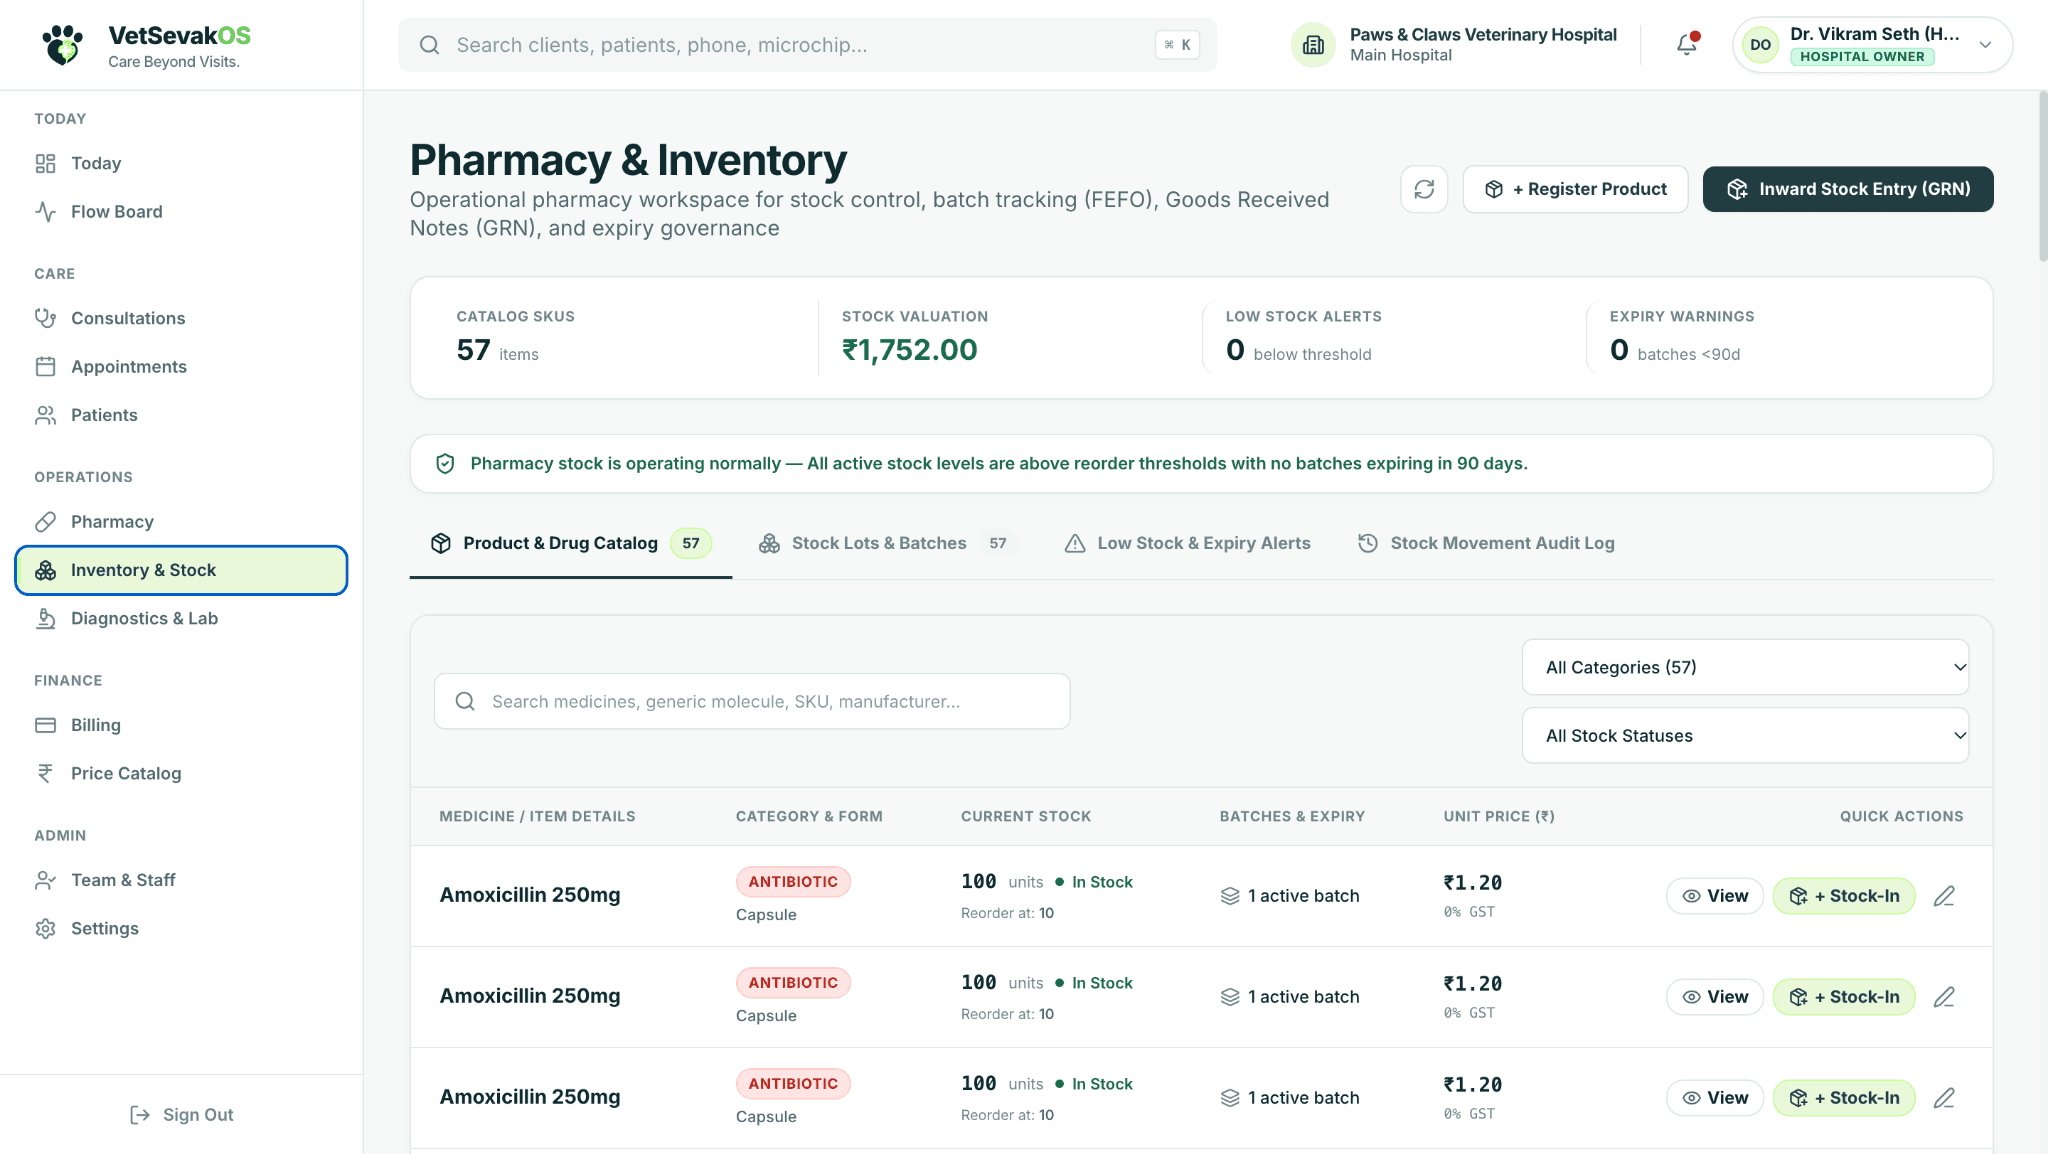
Task: View second Amoxicillin 250mg row
Action: coord(1715,997)
